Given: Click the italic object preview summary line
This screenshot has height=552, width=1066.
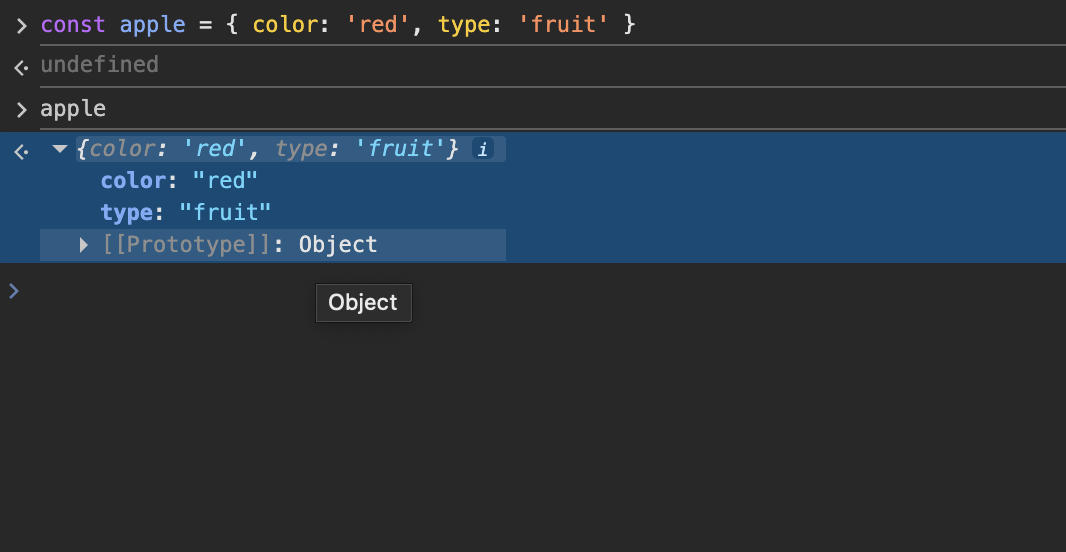Looking at the screenshot, I should point(267,150).
